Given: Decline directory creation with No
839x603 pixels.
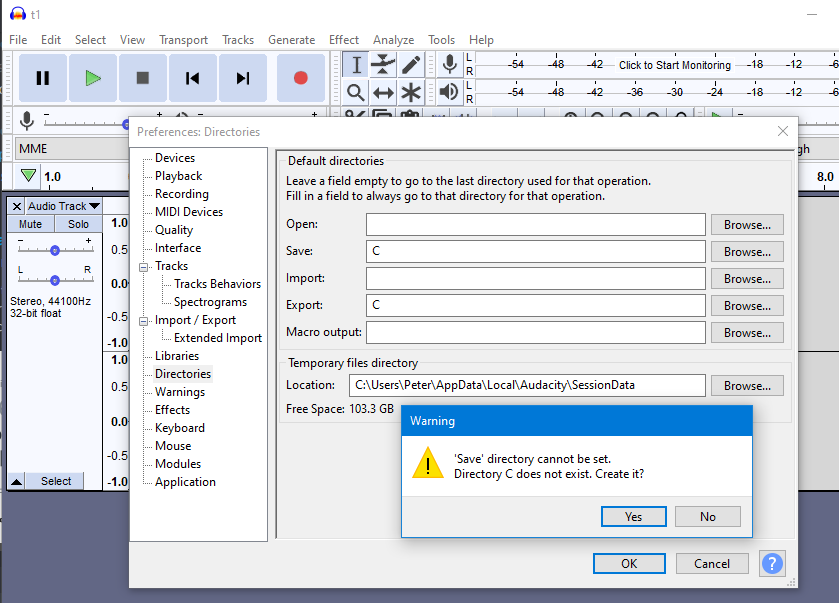Looking at the screenshot, I should pos(708,517).
